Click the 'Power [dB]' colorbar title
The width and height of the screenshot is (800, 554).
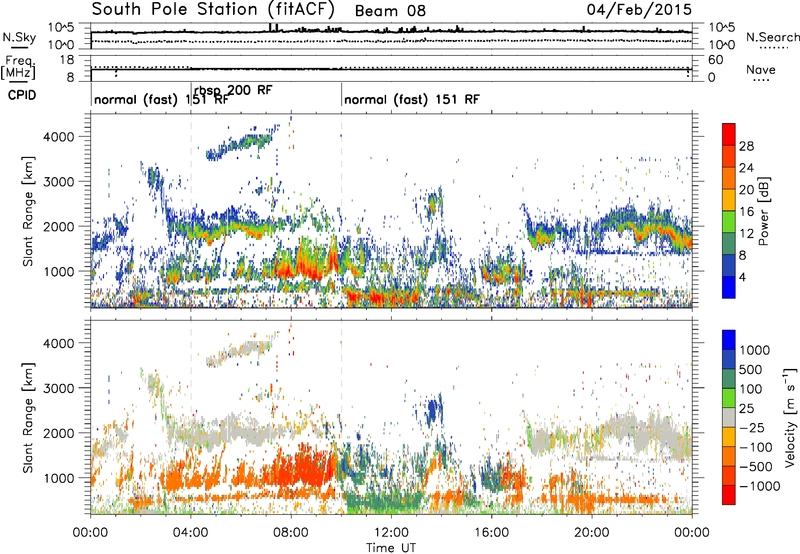[763, 211]
